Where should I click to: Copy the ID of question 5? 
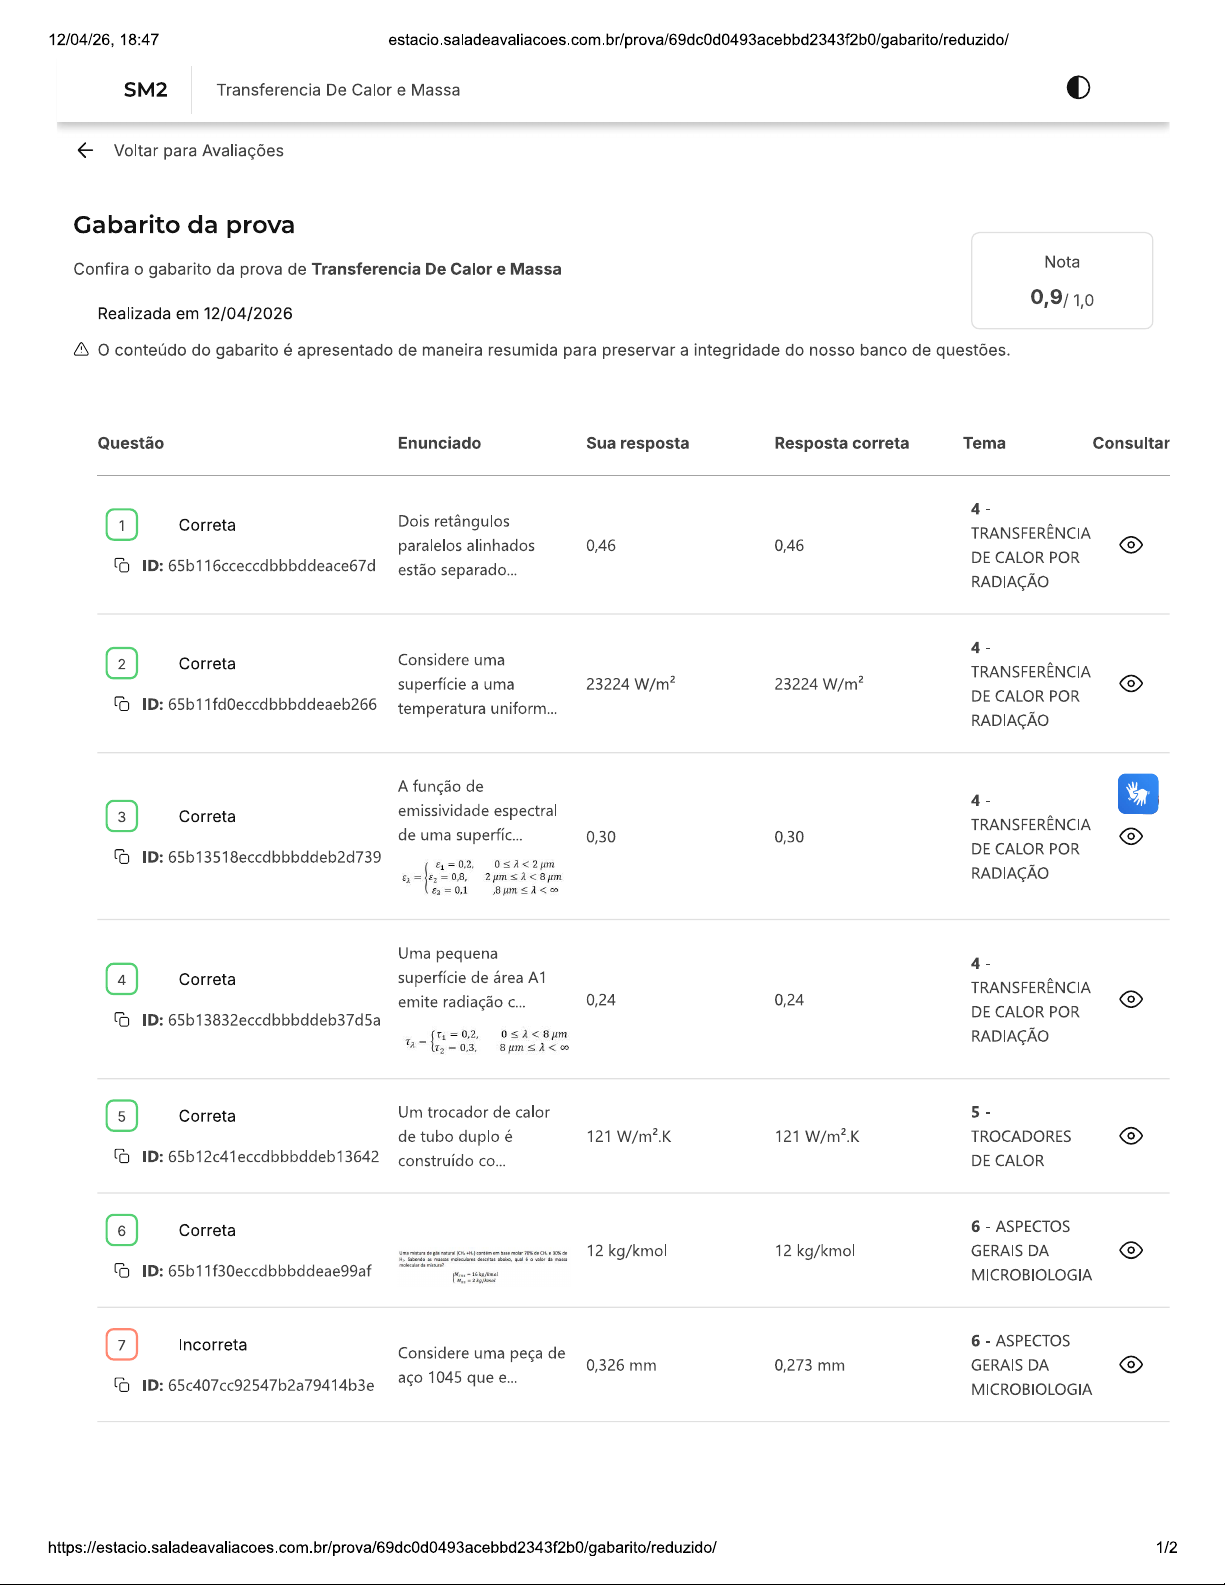(122, 1156)
